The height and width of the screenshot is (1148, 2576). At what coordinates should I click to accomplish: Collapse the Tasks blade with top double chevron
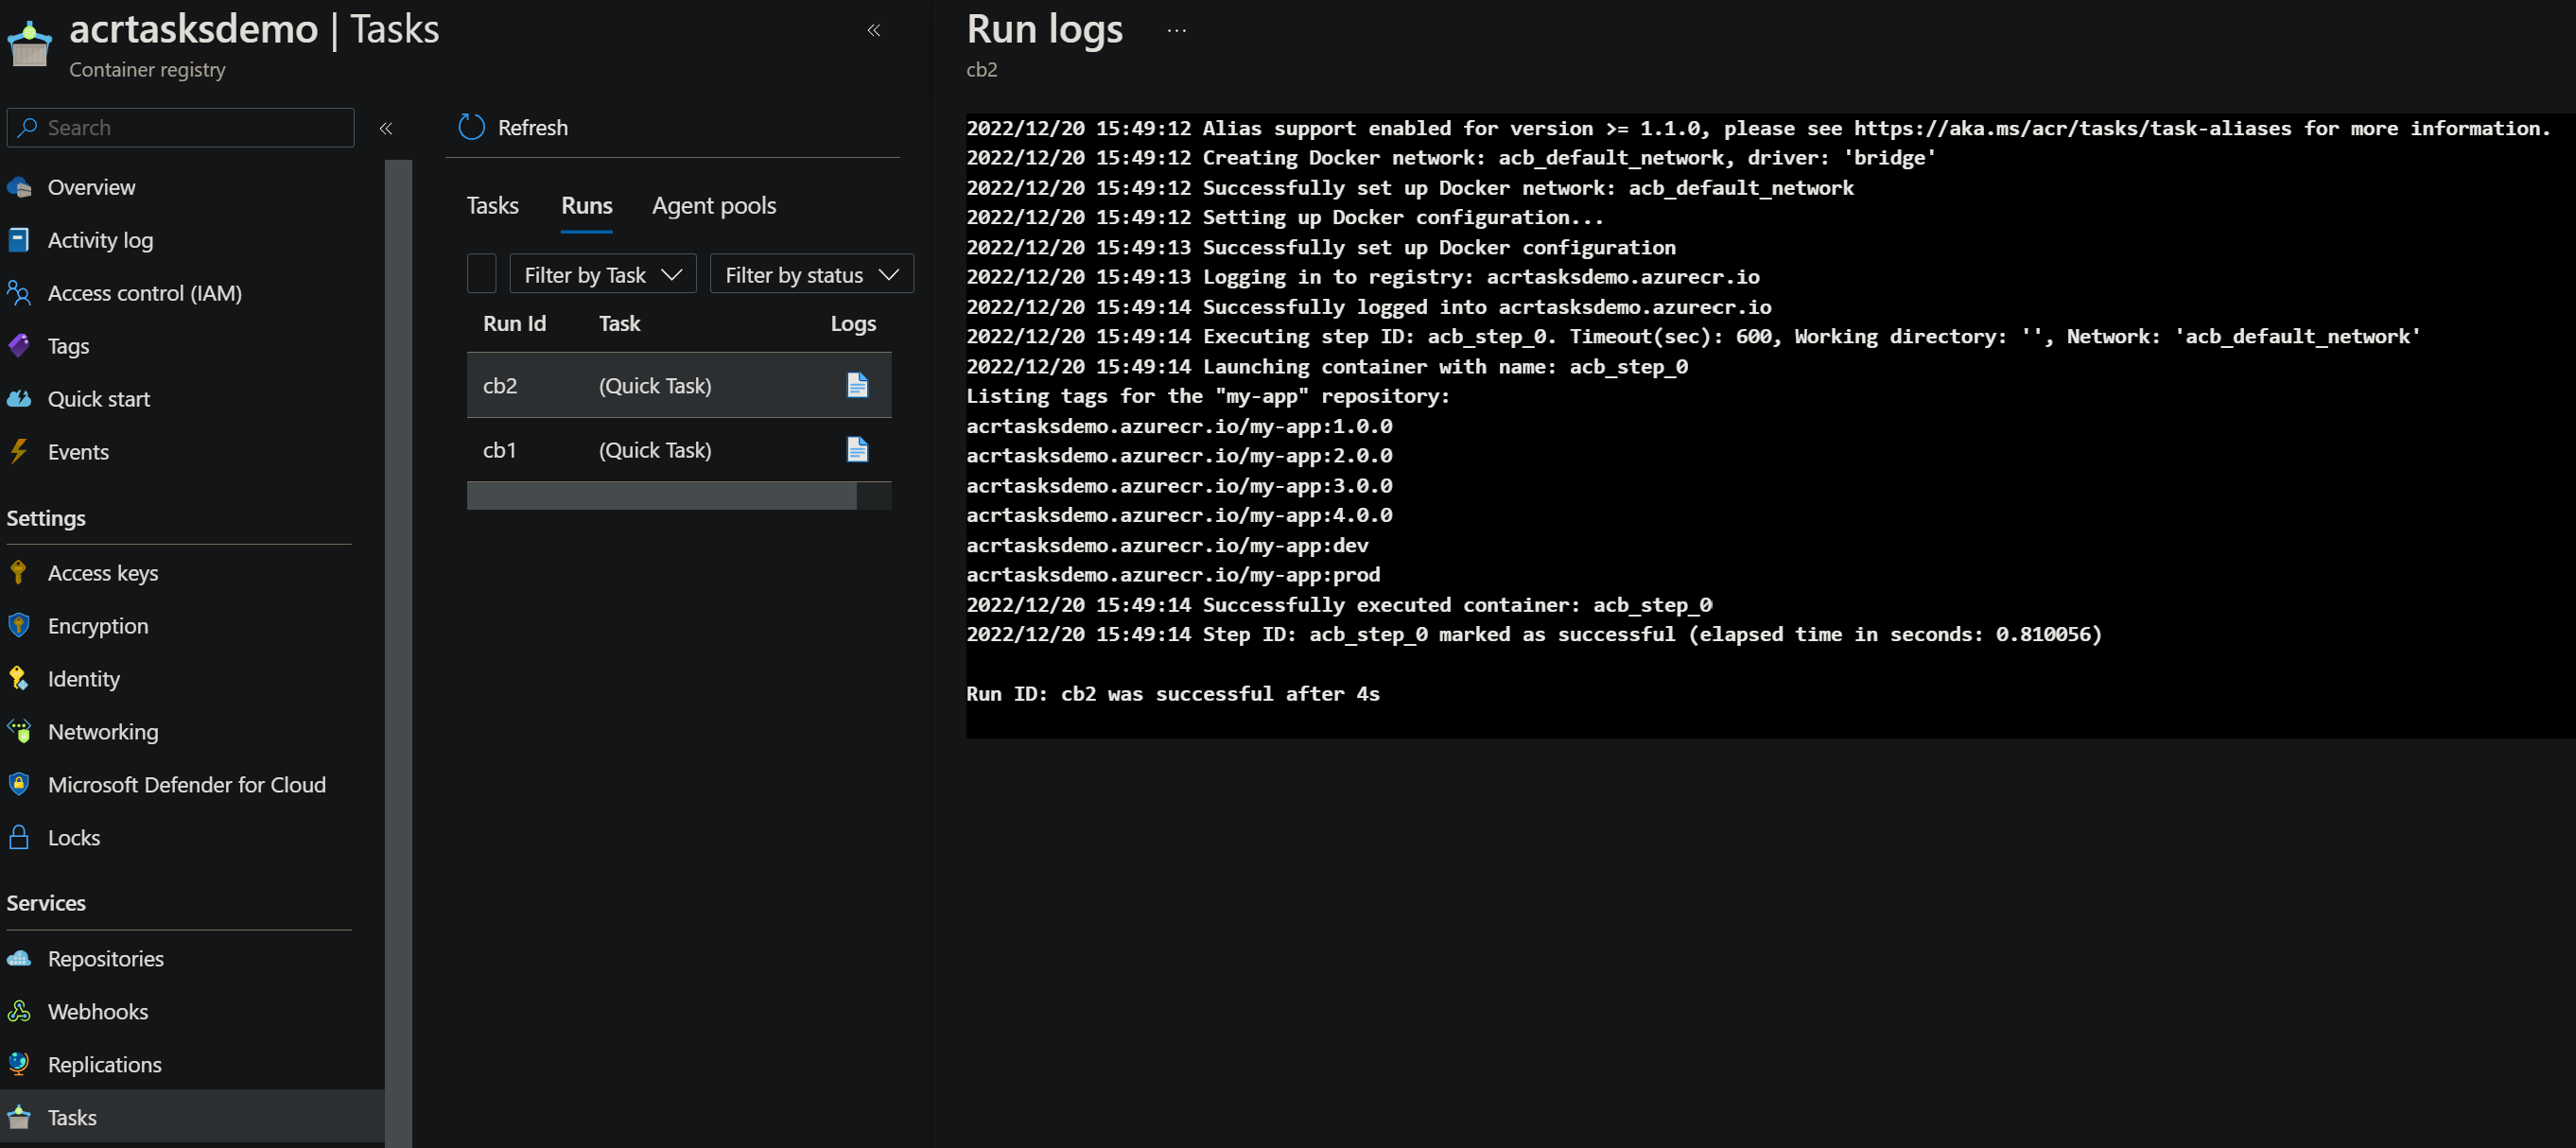[874, 30]
